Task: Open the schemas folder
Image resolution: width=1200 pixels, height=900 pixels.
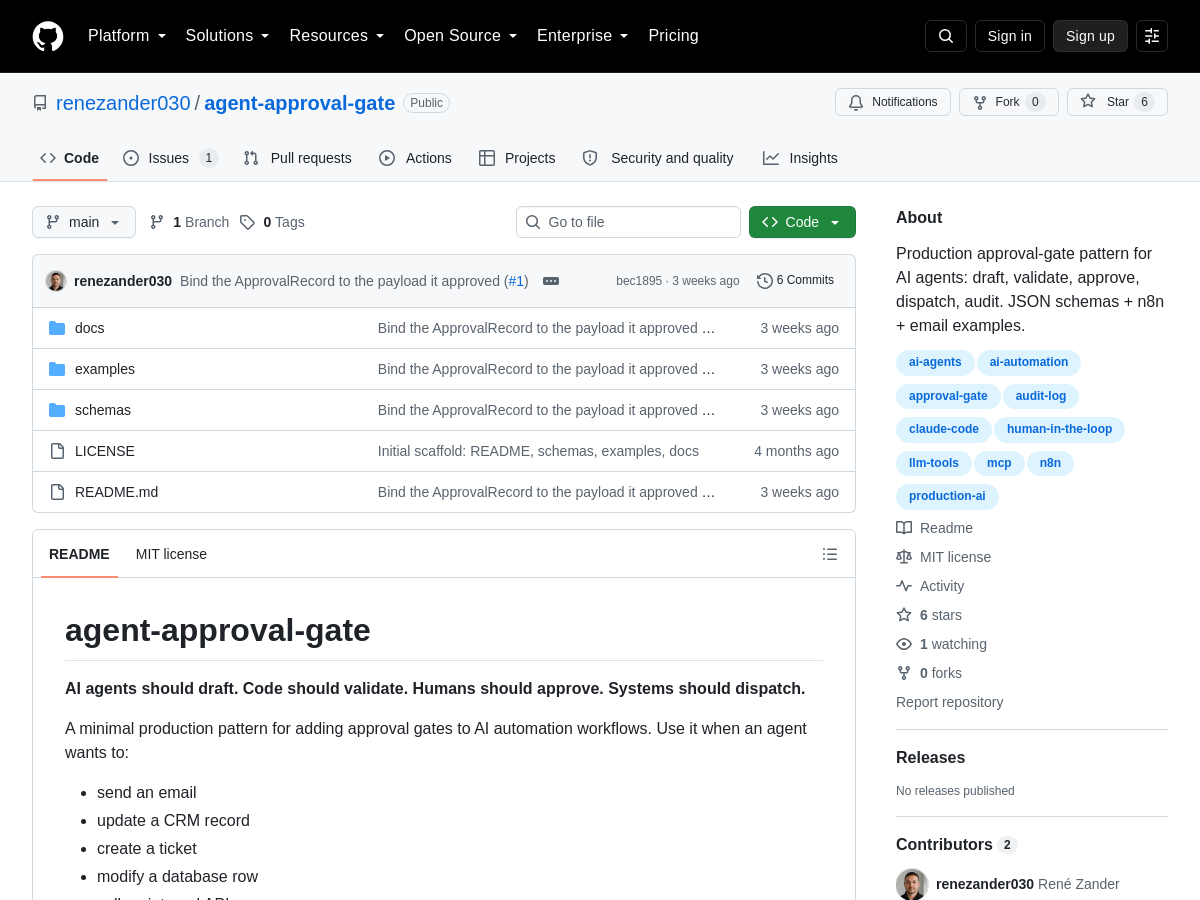Action: [103, 410]
